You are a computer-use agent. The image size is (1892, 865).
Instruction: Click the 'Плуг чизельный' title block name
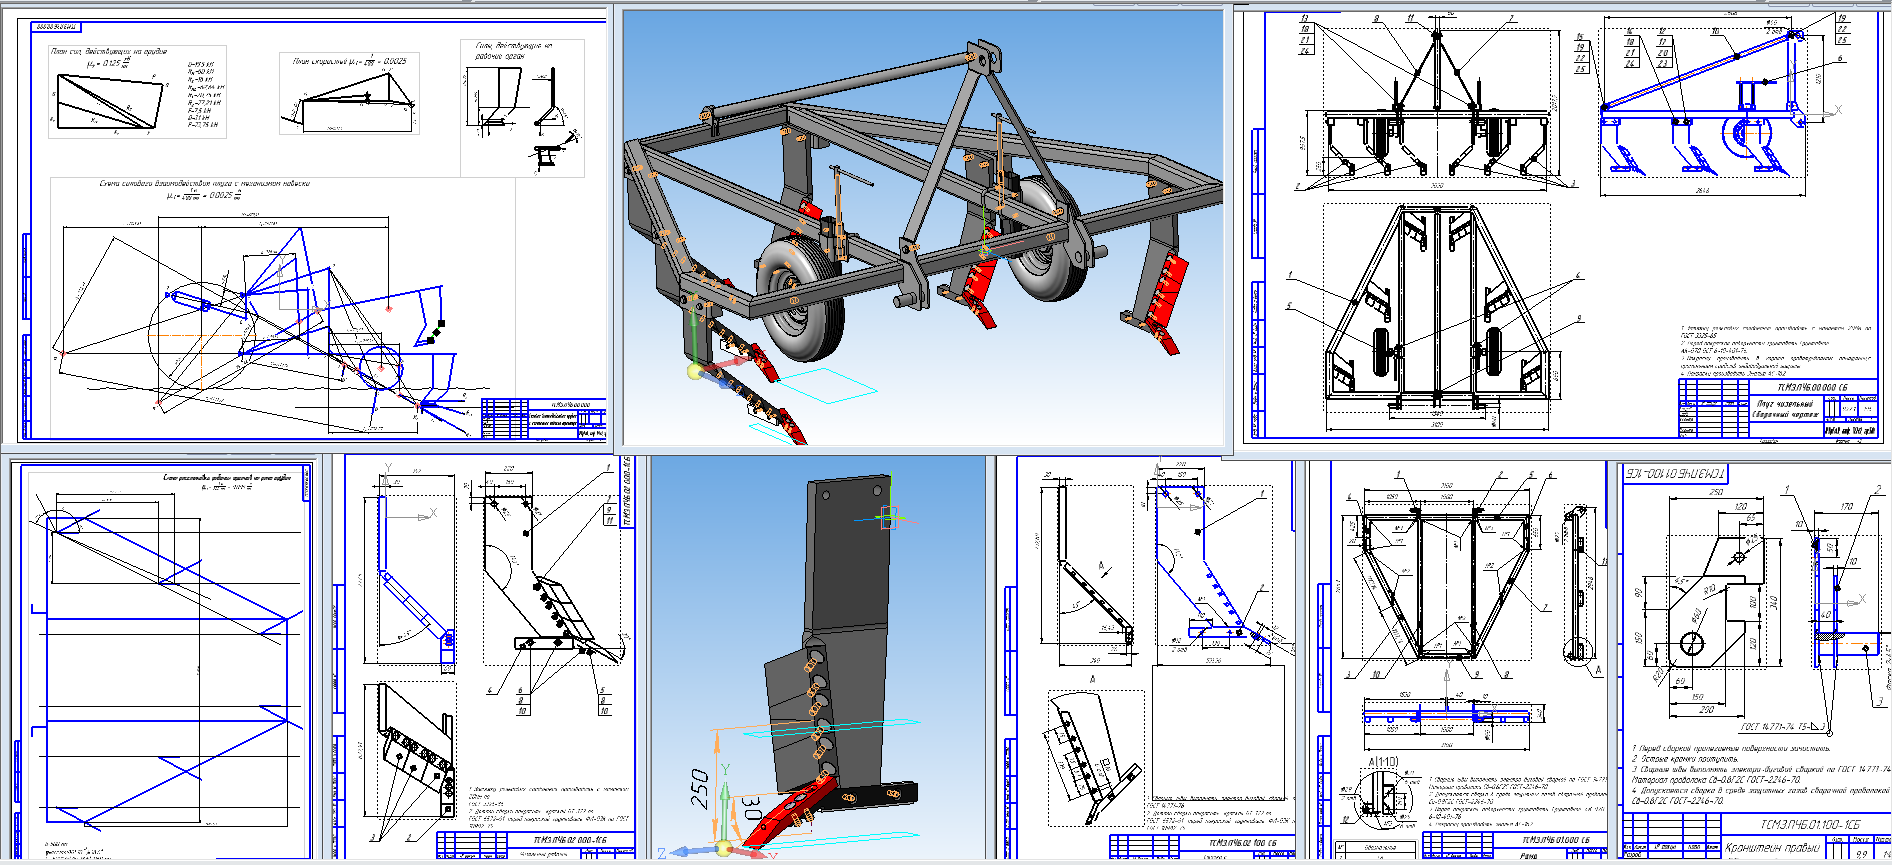pyautogui.click(x=1785, y=404)
